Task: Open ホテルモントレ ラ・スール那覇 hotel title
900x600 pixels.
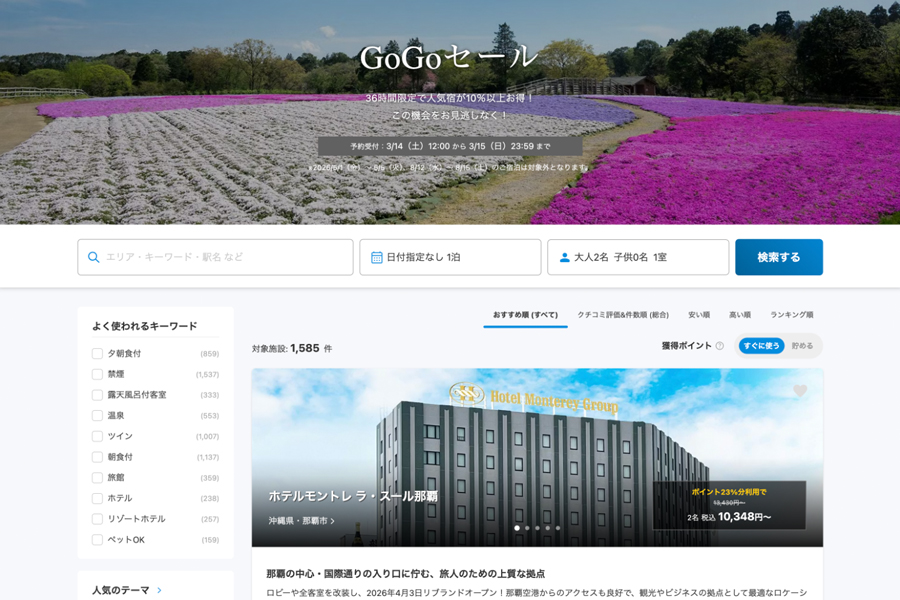Action: point(352,496)
